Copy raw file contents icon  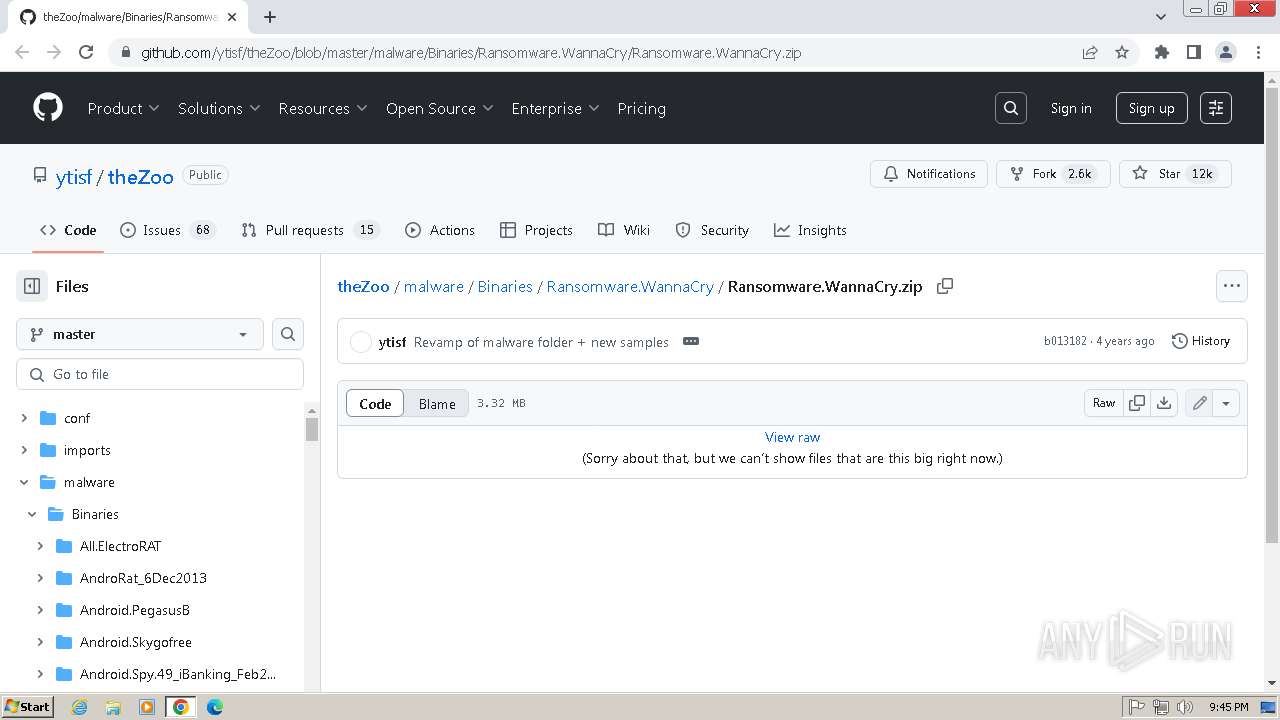pyautogui.click(x=1137, y=403)
